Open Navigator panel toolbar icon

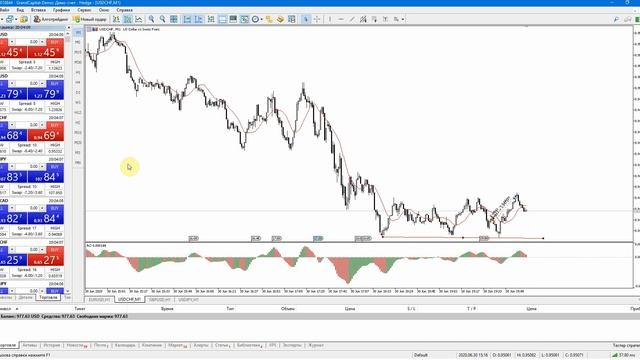[244, 19]
